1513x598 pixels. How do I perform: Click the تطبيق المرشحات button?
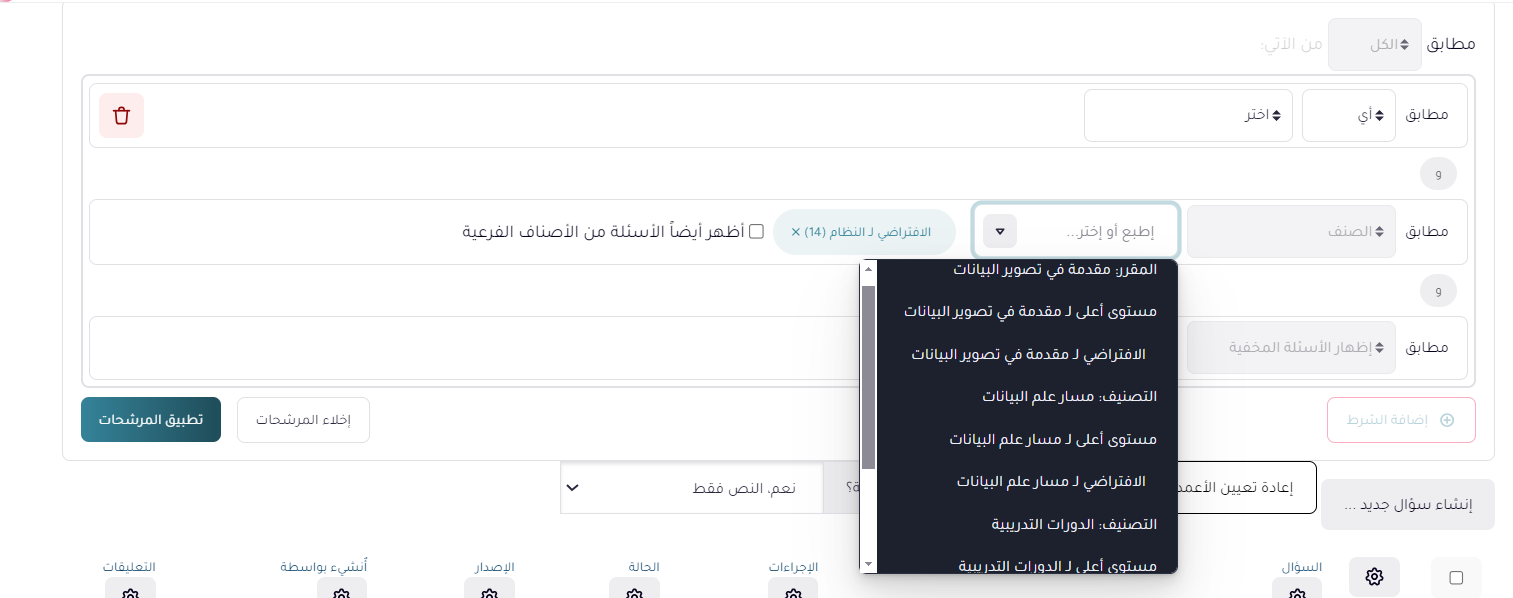(151, 419)
